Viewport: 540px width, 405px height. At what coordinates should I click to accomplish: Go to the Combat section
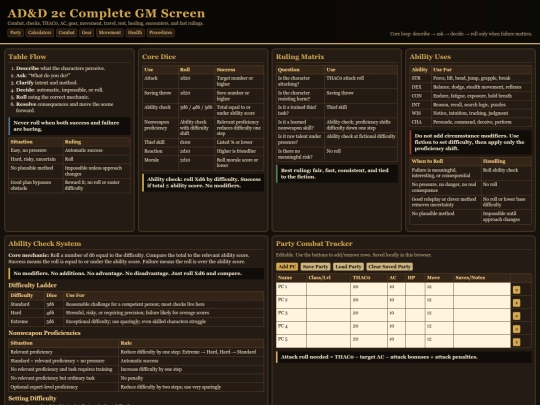pyautogui.click(x=66, y=33)
